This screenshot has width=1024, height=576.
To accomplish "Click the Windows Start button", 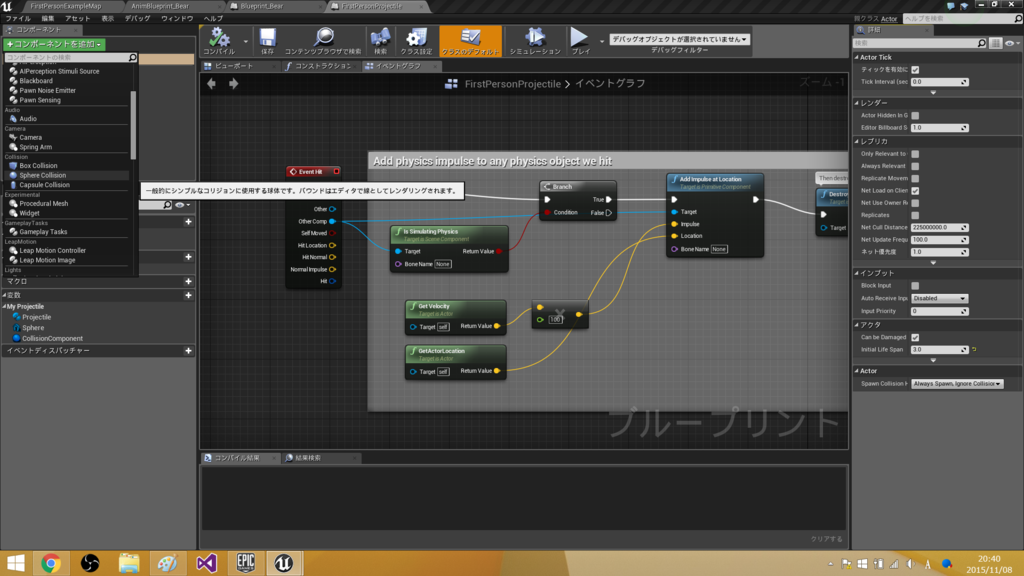I will pyautogui.click(x=15, y=563).
